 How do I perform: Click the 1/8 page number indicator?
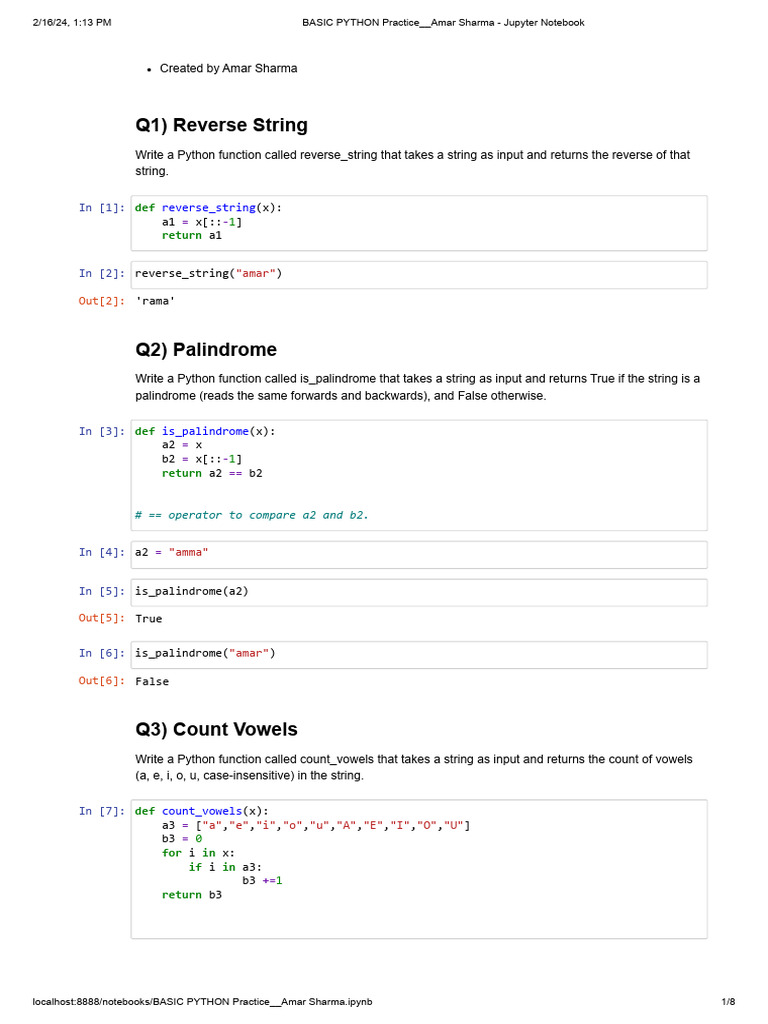pos(728,1002)
